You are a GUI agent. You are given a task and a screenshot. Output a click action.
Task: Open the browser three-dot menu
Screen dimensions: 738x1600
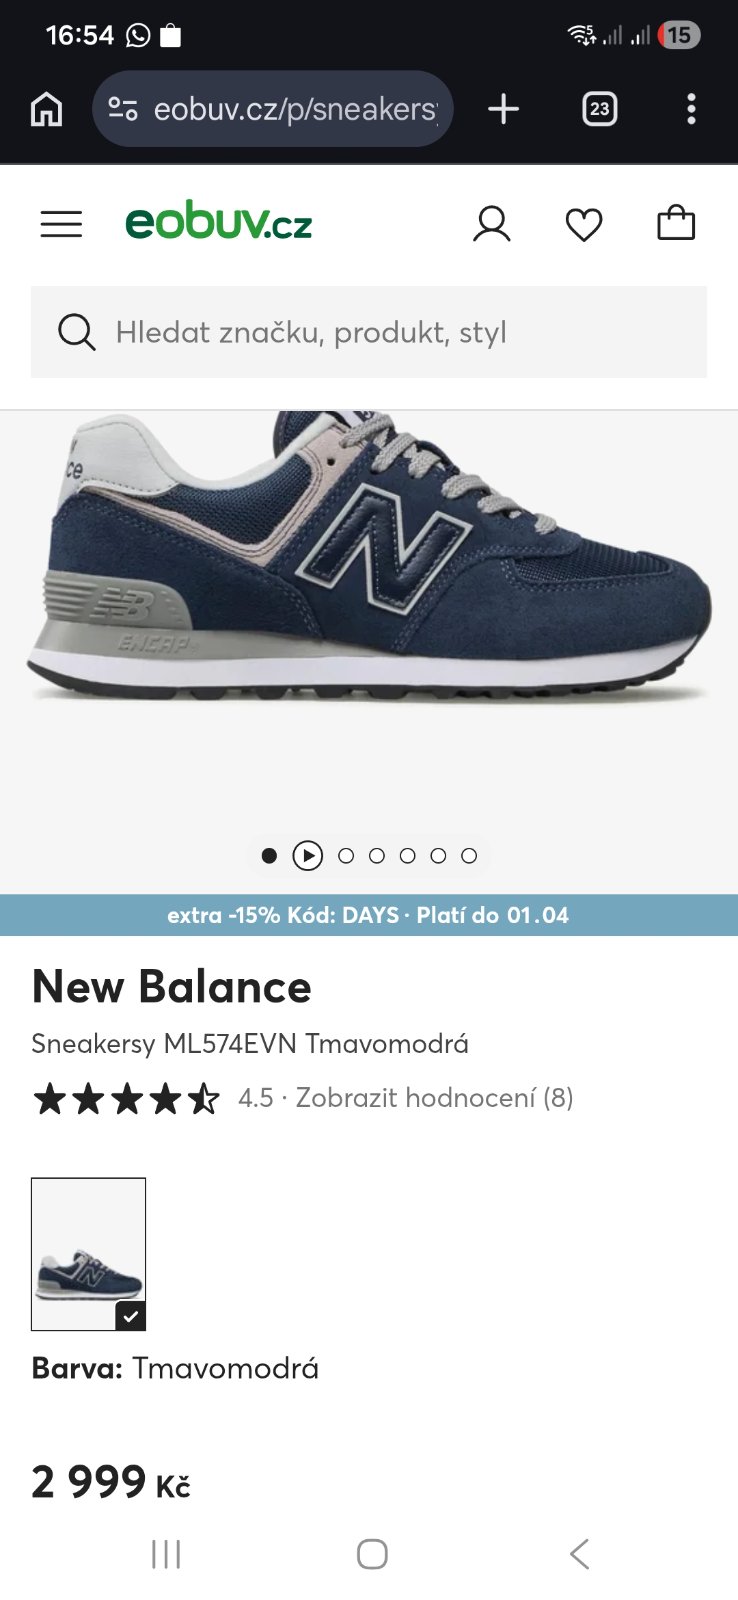pos(691,109)
